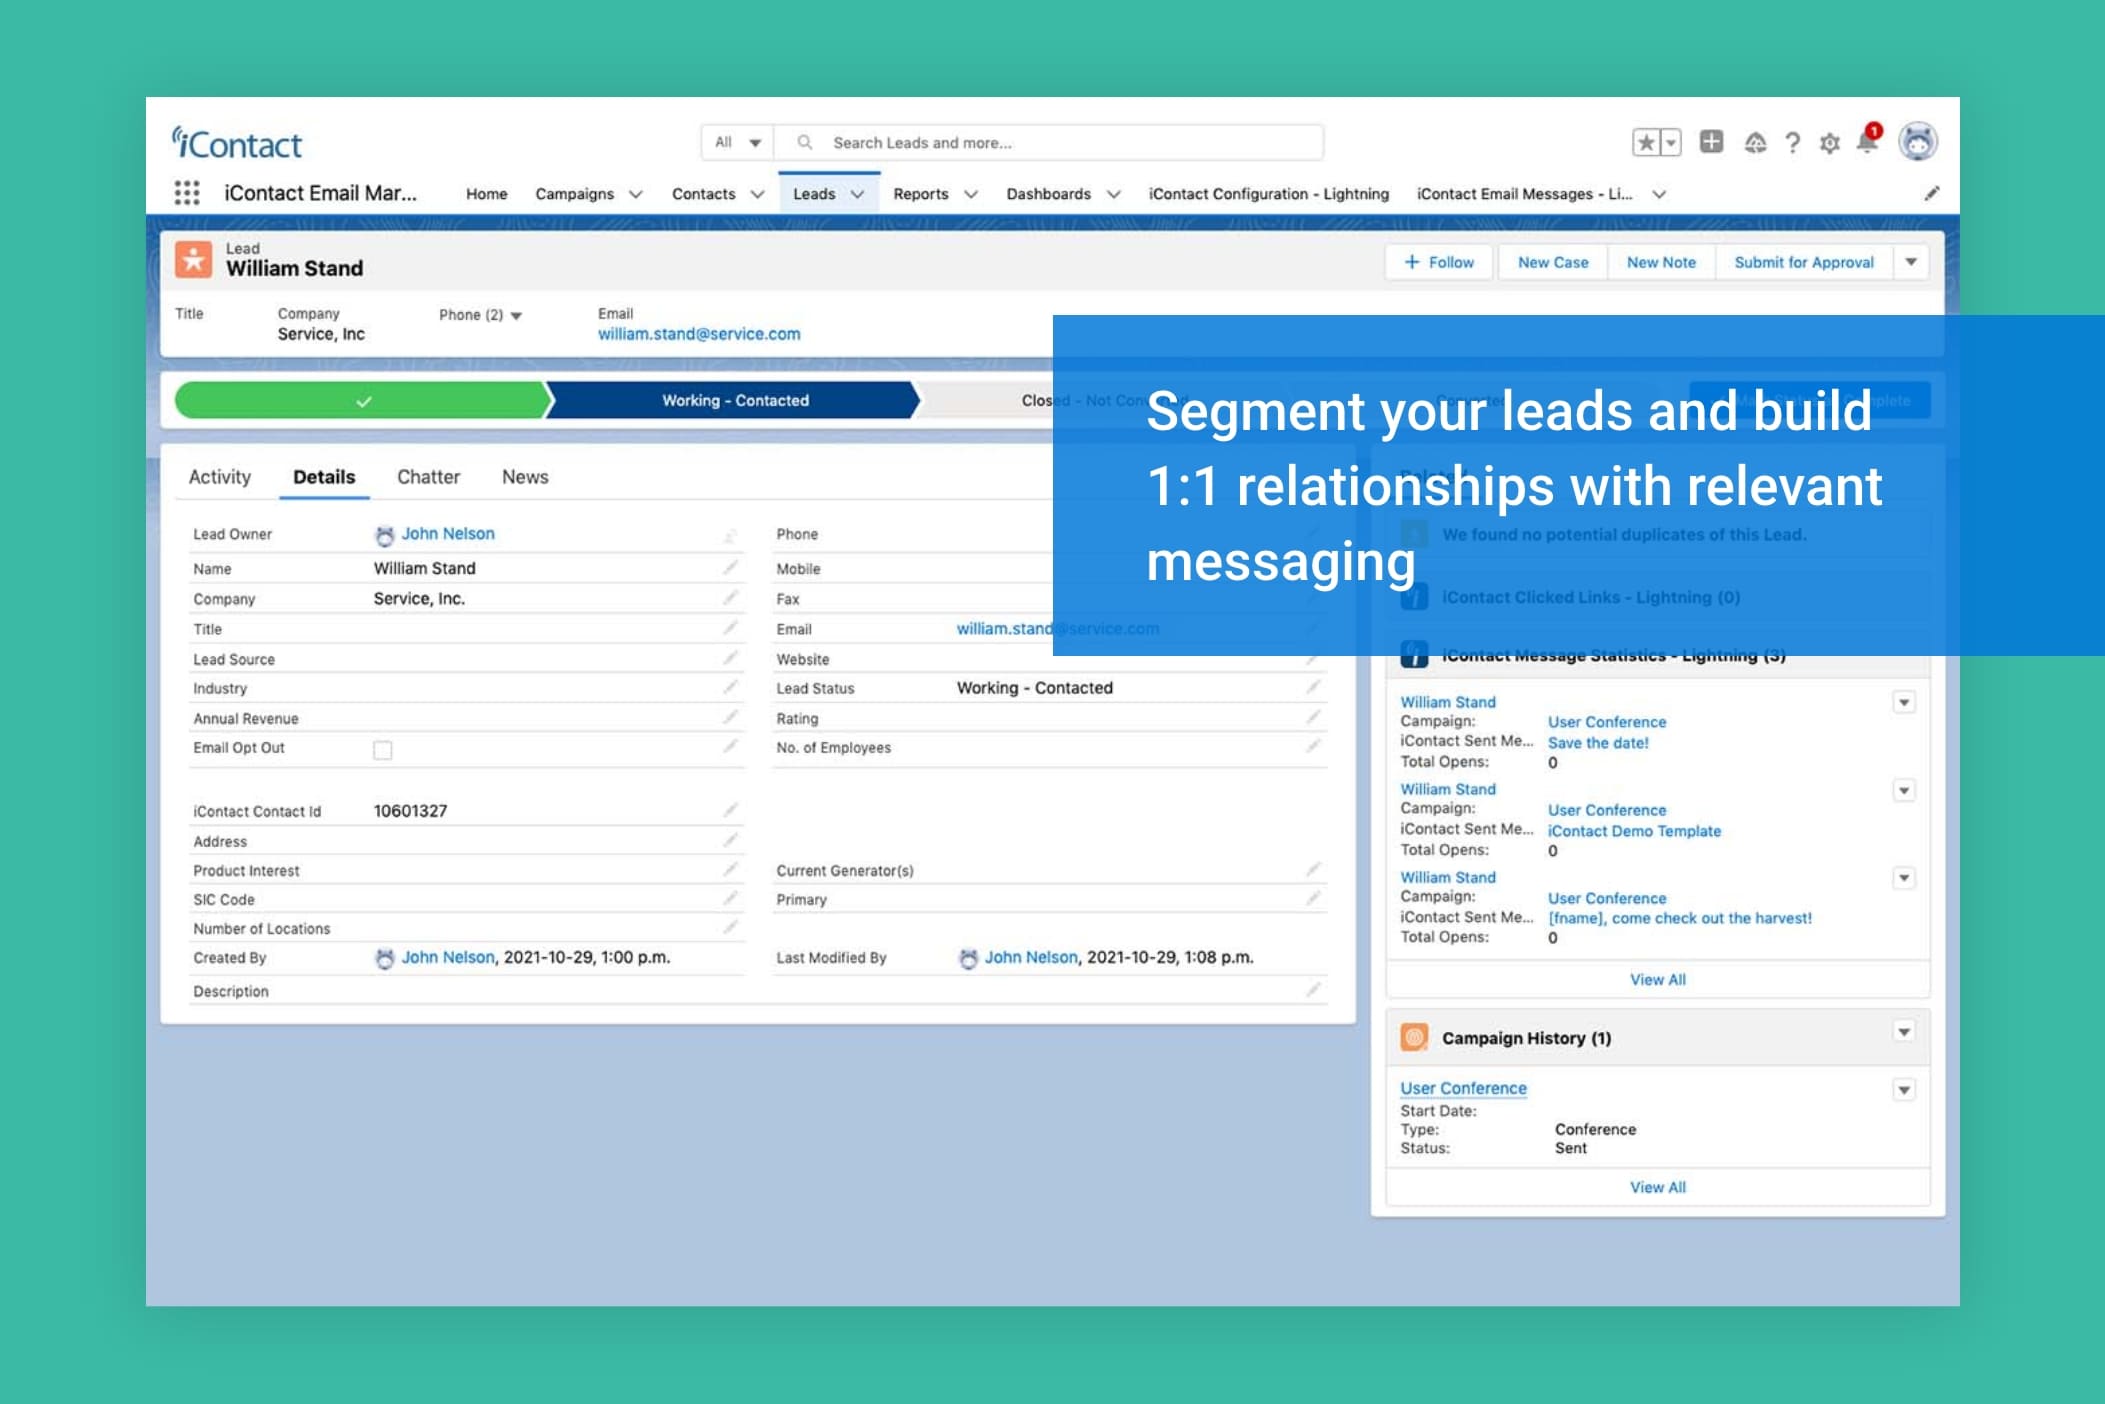This screenshot has height=1404, width=2105.
Task: Open the search scope All dropdown
Action: tap(738, 143)
